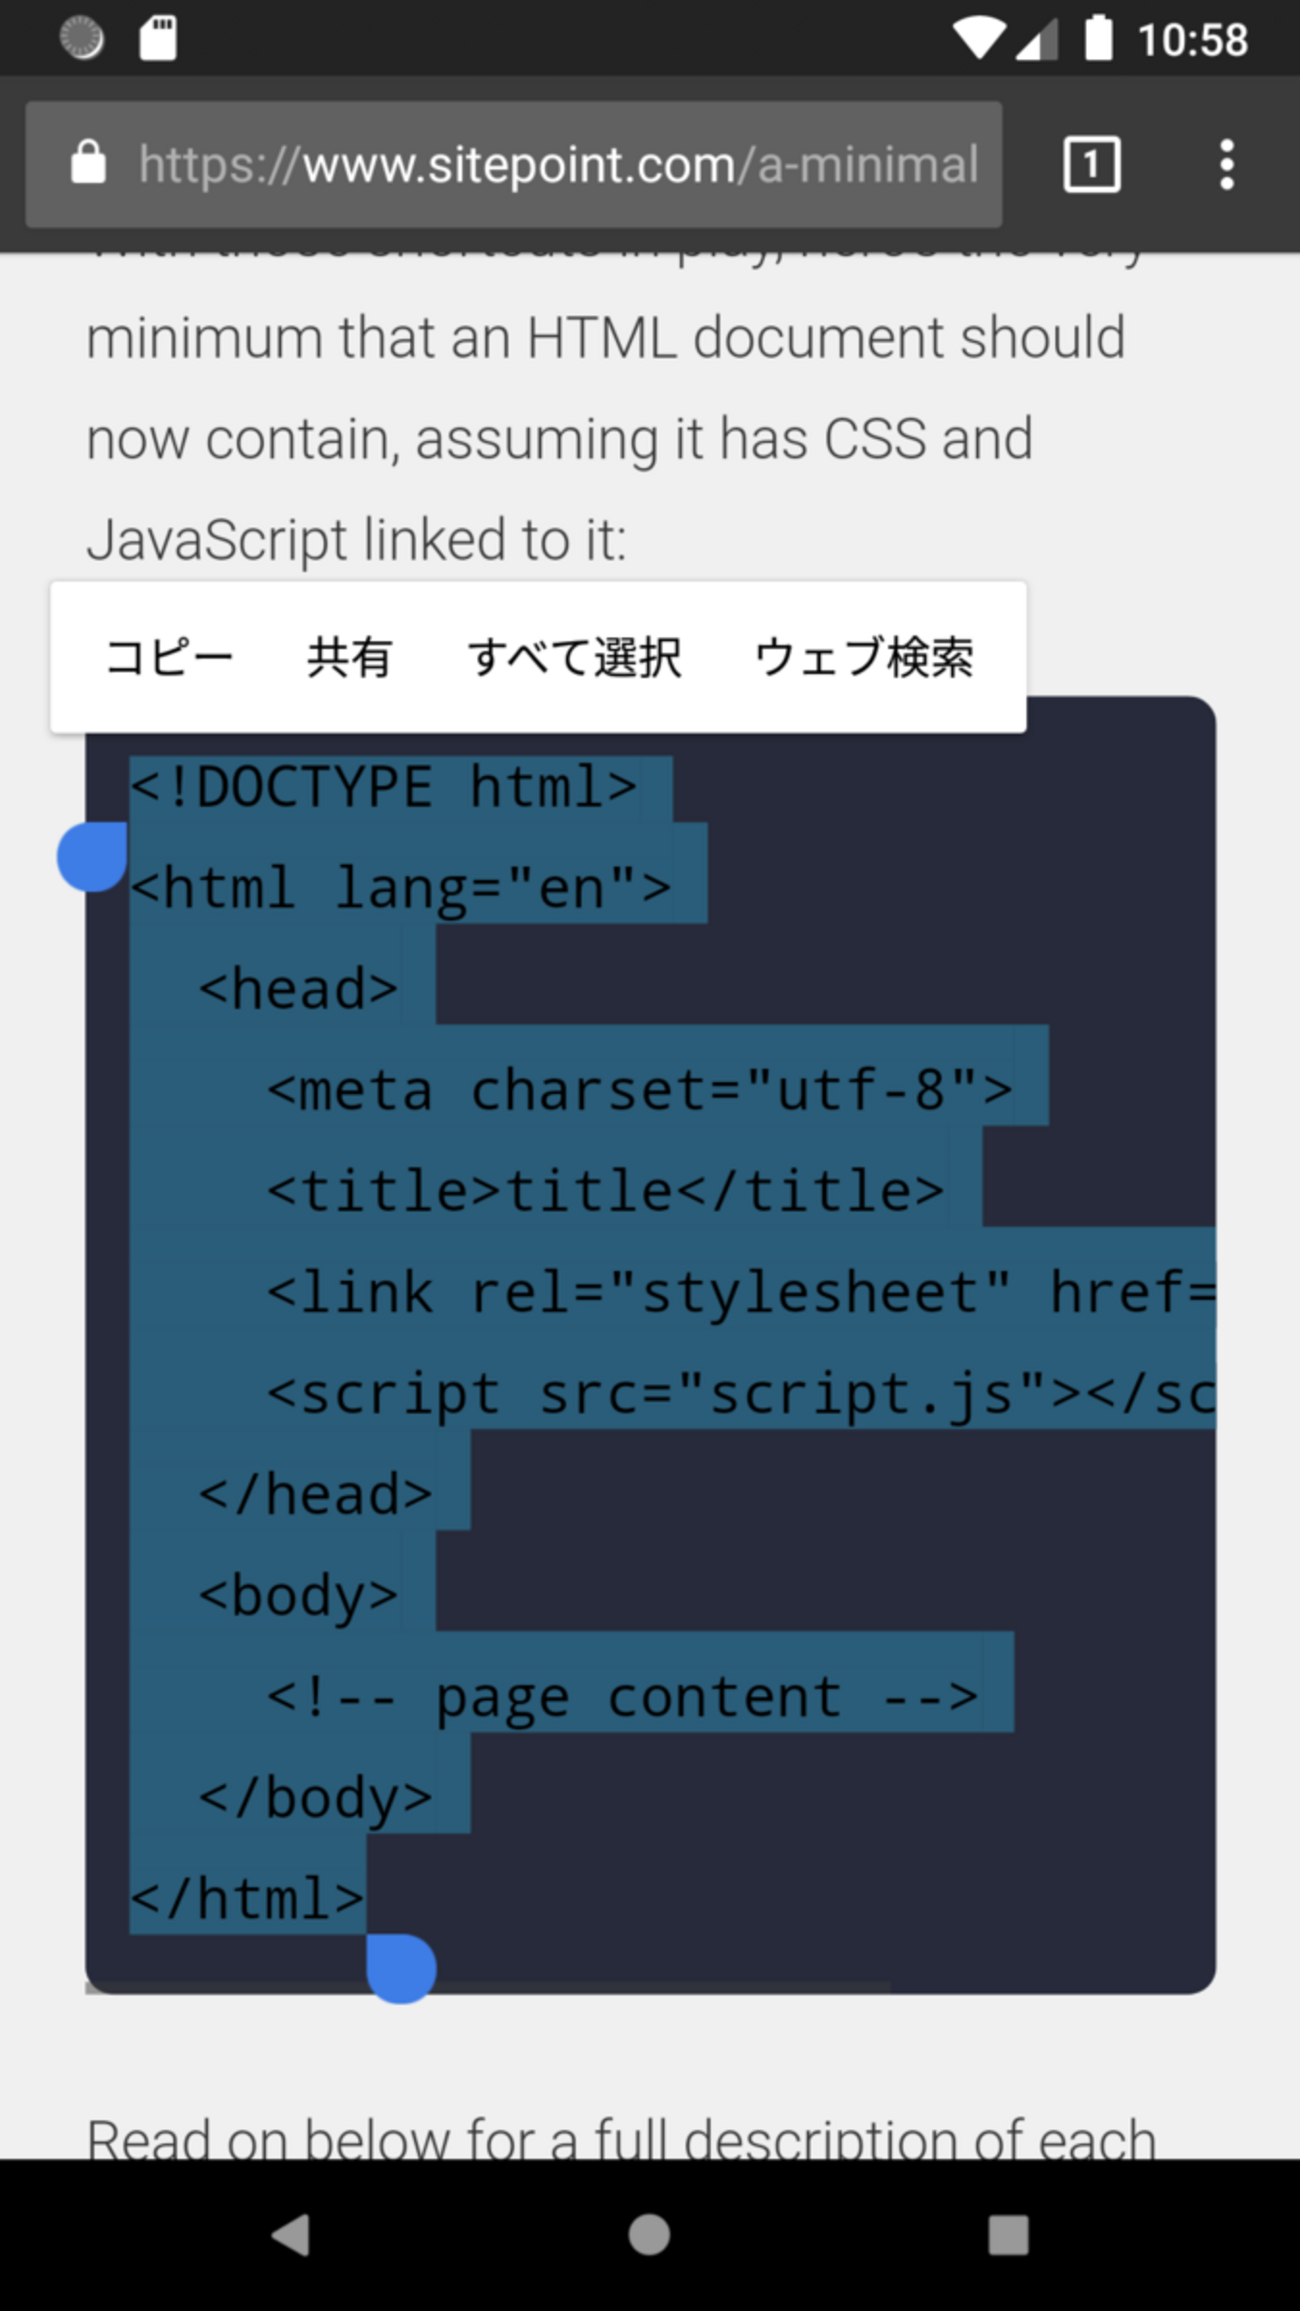Tap the Android Back navigation button
1300x2311 pixels.
click(x=291, y=2234)
